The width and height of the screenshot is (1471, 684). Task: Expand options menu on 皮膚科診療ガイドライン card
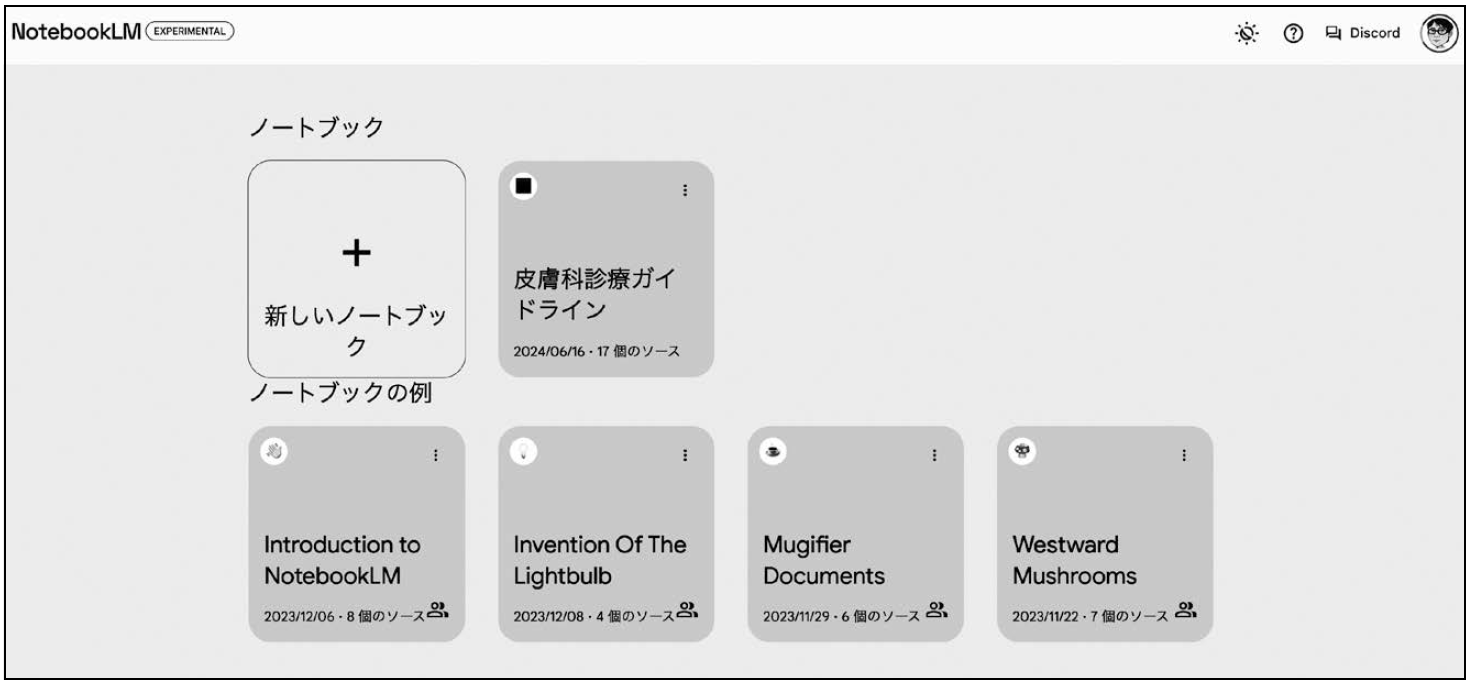pos(685,190)
